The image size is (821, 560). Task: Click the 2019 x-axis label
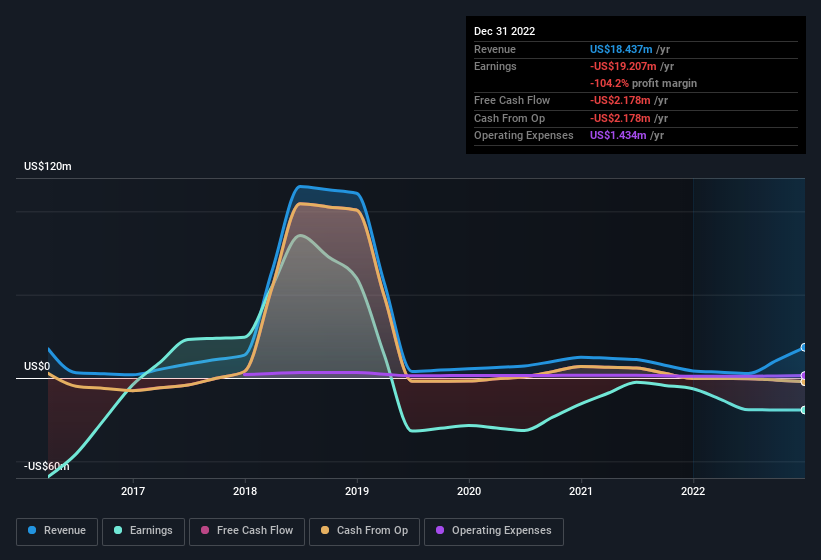point(357,491)
